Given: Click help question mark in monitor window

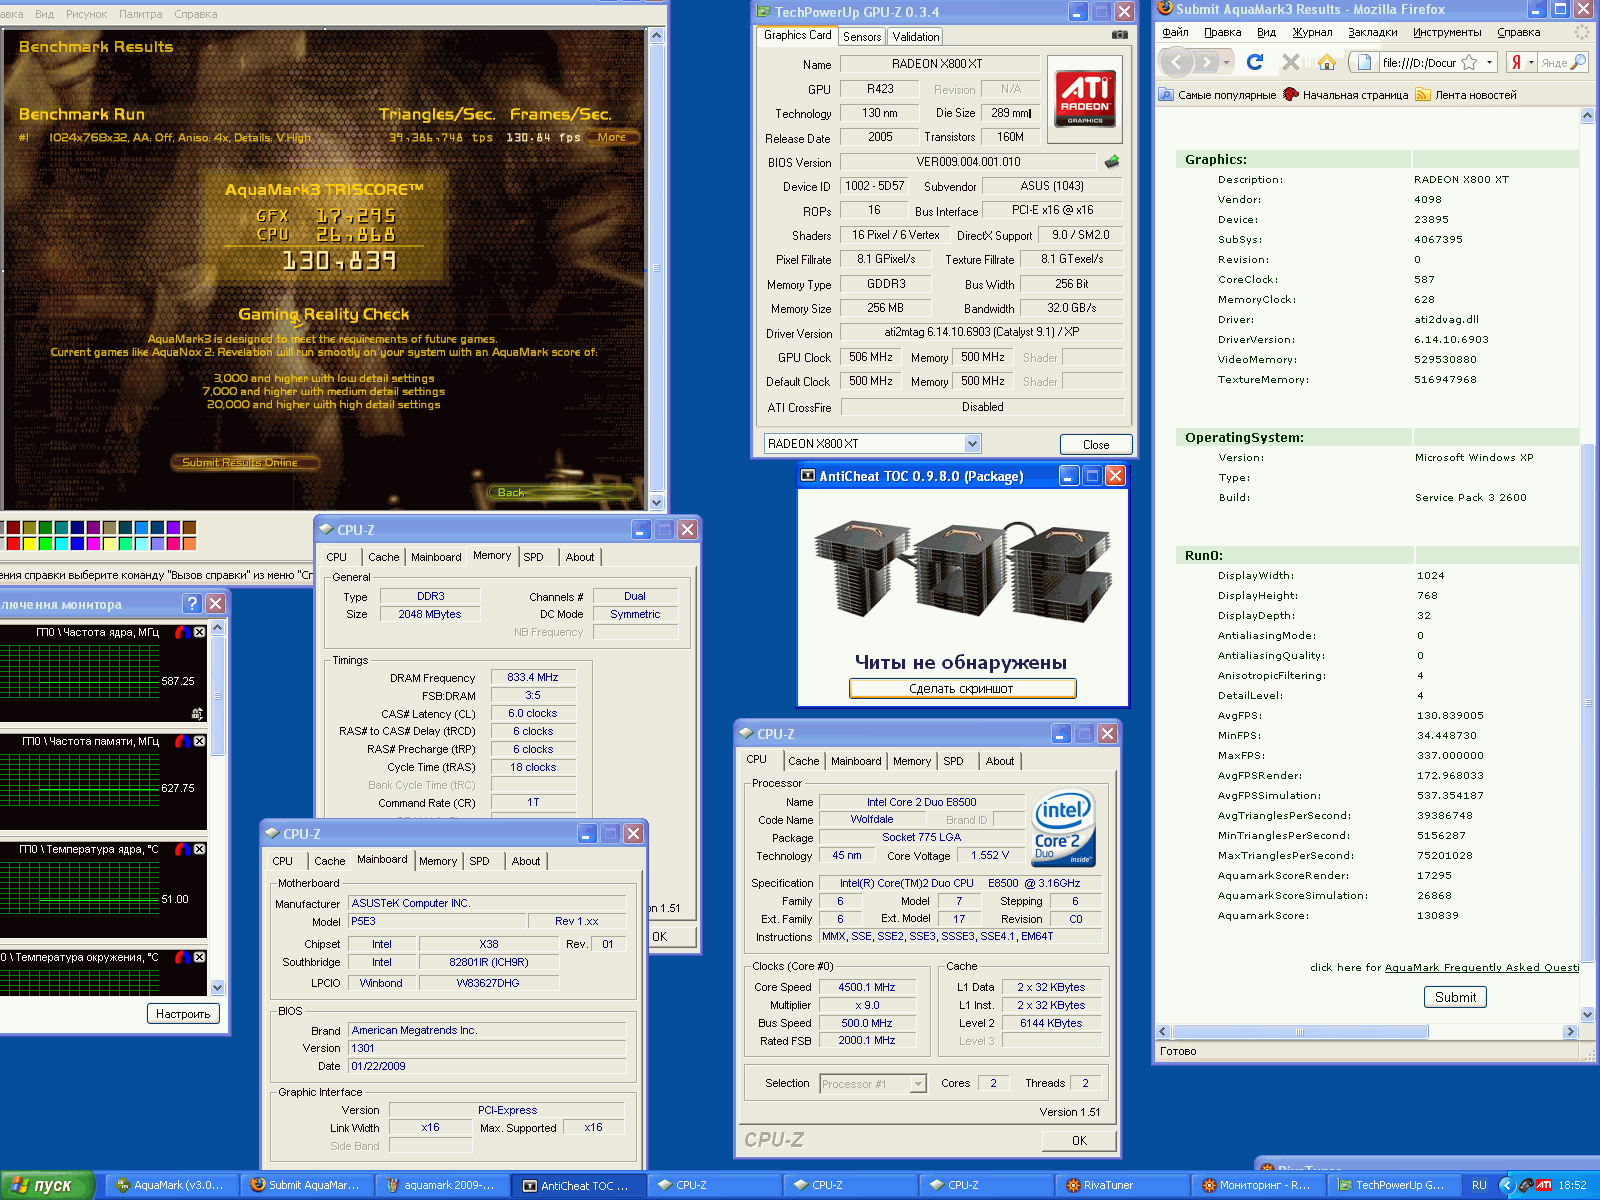Looking at the screenshot, I should pos(192,604).
